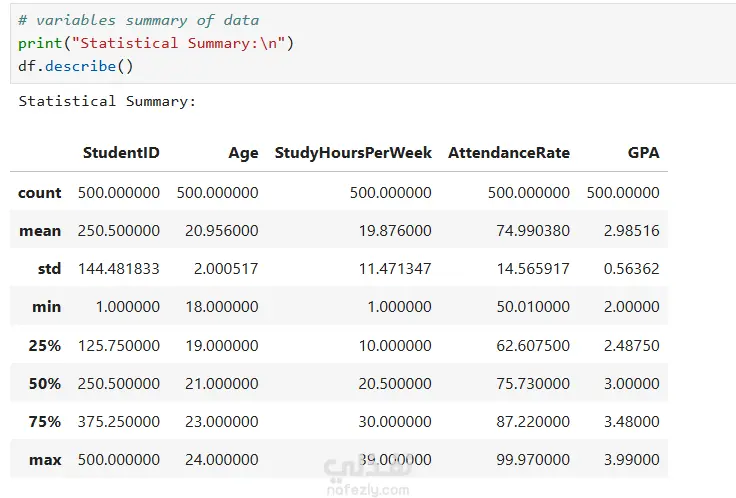Screen dimensions: 736x498
Task: Select the min row label
Action: point(46,307)
